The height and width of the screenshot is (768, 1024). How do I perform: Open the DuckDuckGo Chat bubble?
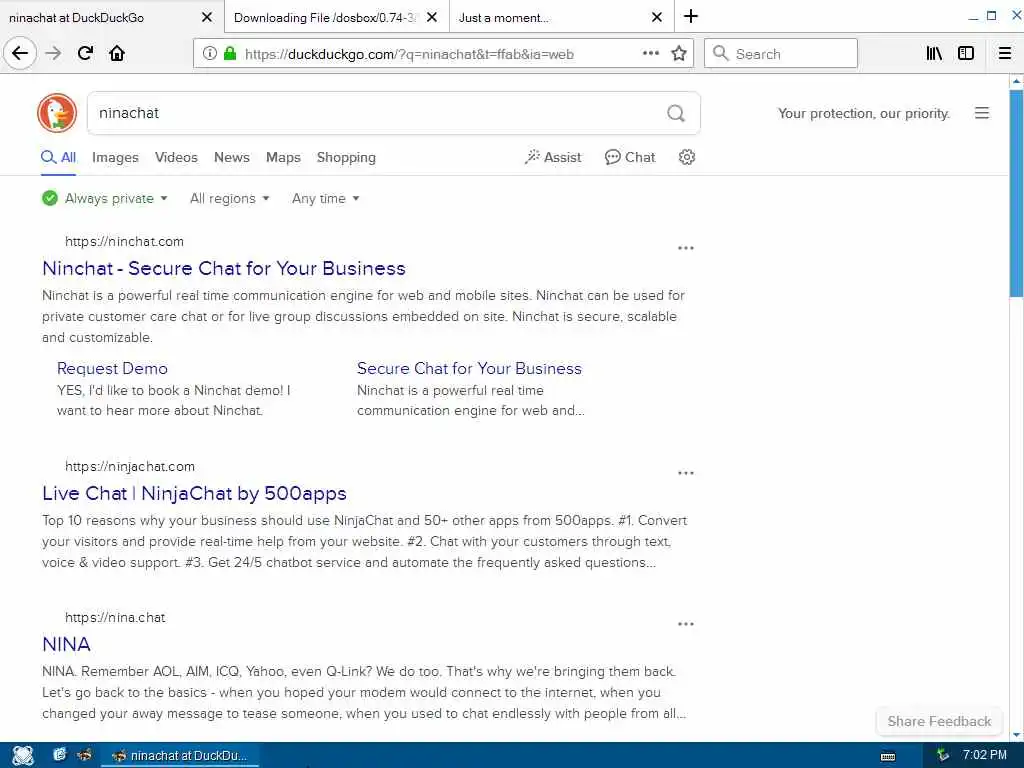[630, 157]
